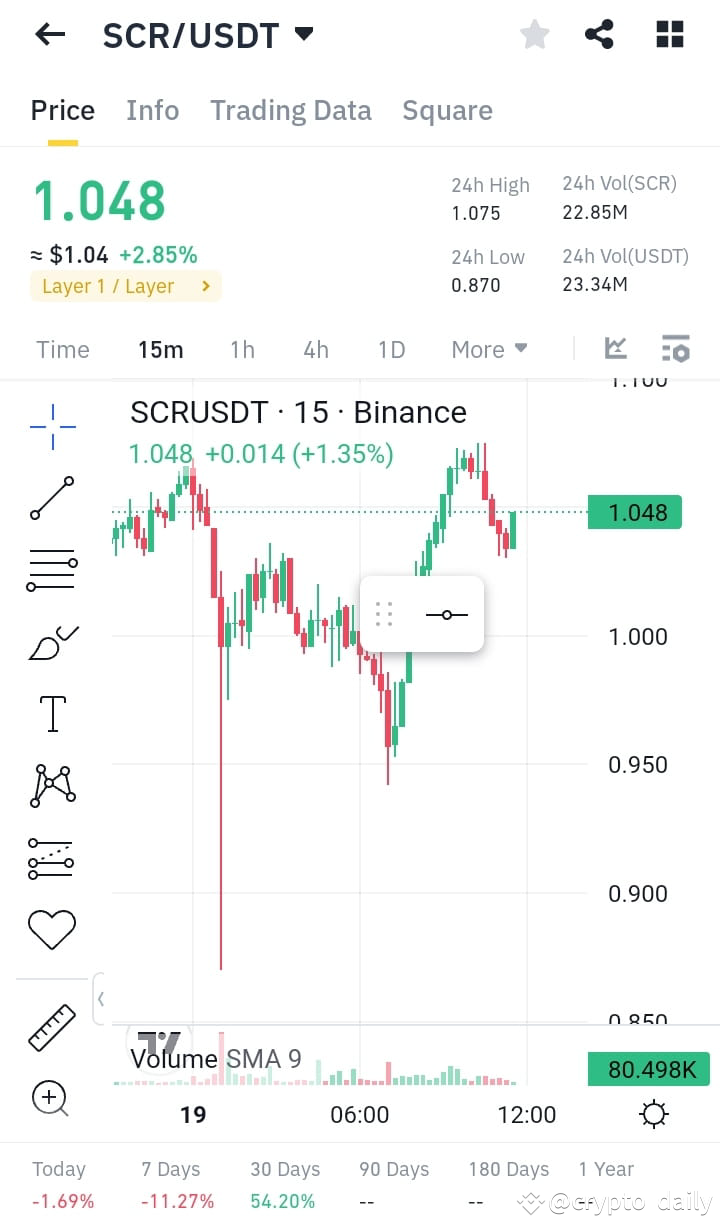Open the Layer 1 / Layer tag chevron
Viewport: 720px width, 1224px height.
click(x=207, y=287)
